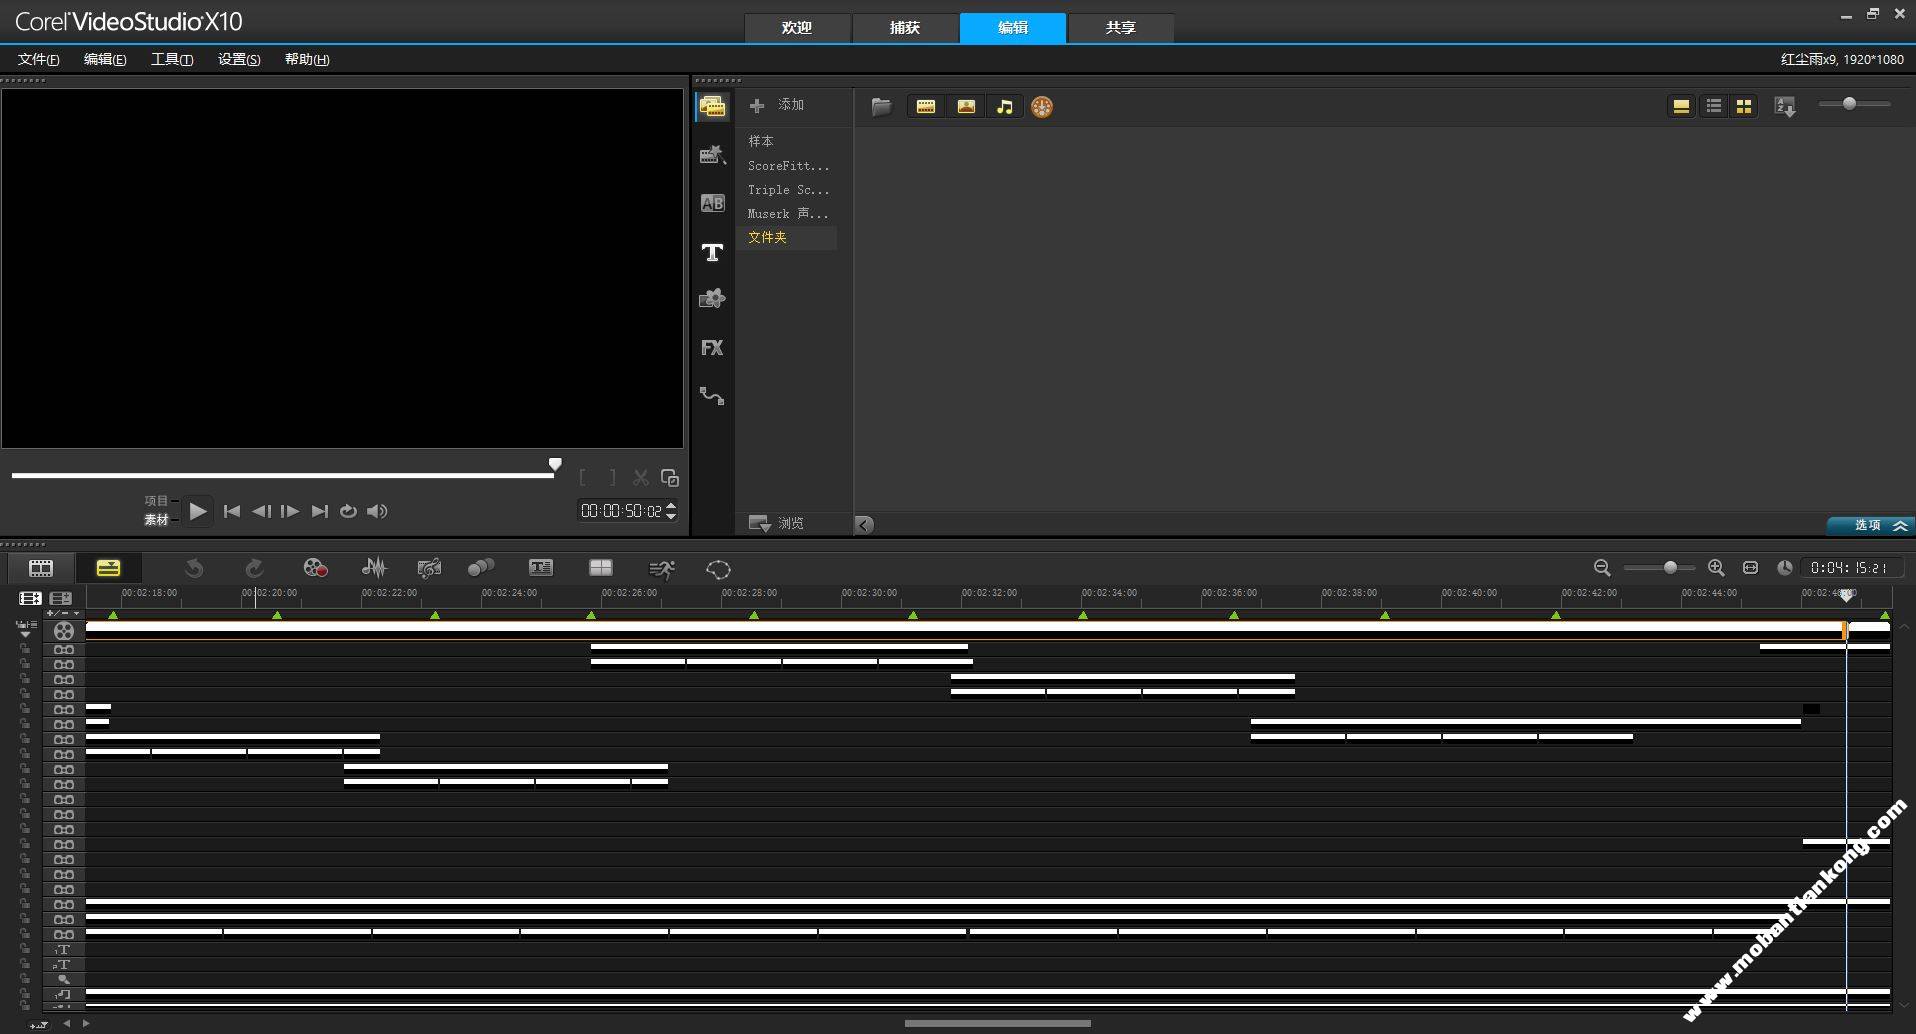Open the Instant Project templates panel

pos(713,155)
